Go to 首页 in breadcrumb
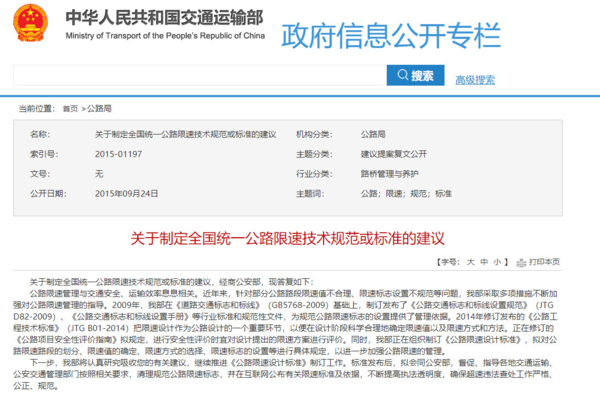600x398 pixels. pos(70,109)
